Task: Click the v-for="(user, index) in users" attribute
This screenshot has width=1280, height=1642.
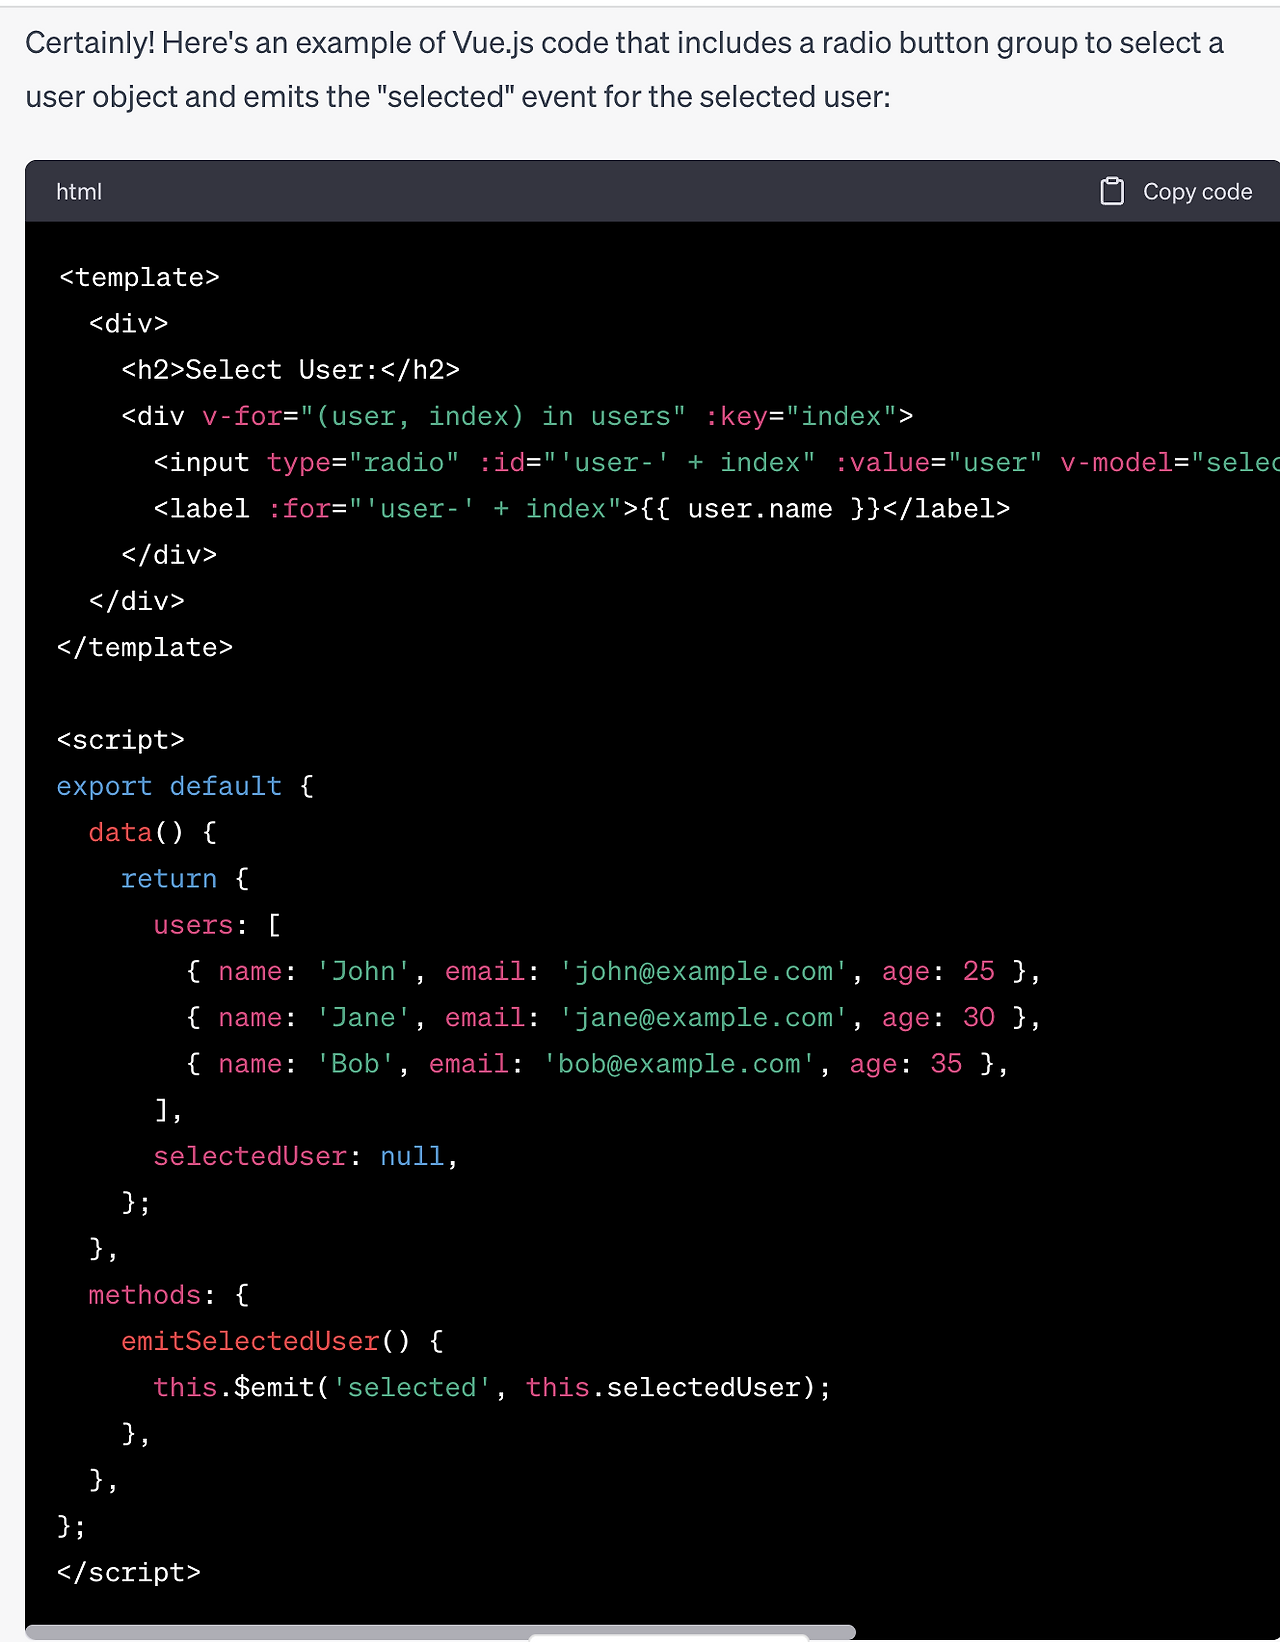Action: pyautogui.click(x=444, y=416)
